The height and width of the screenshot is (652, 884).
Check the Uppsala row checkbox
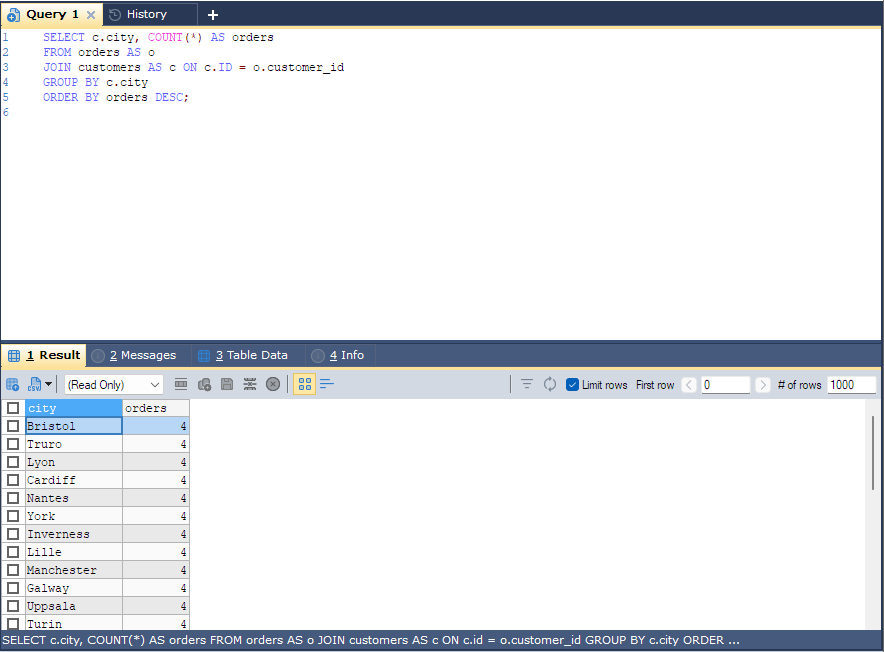13,606
